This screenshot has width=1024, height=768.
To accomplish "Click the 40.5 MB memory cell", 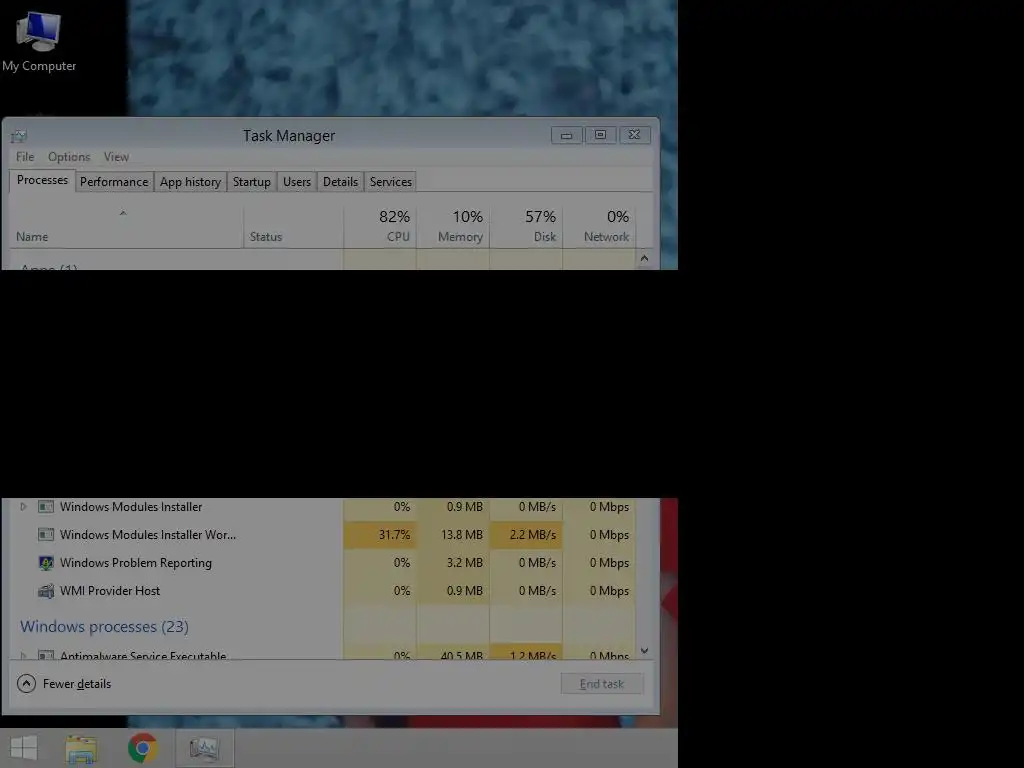I will [x=453, y=653].
